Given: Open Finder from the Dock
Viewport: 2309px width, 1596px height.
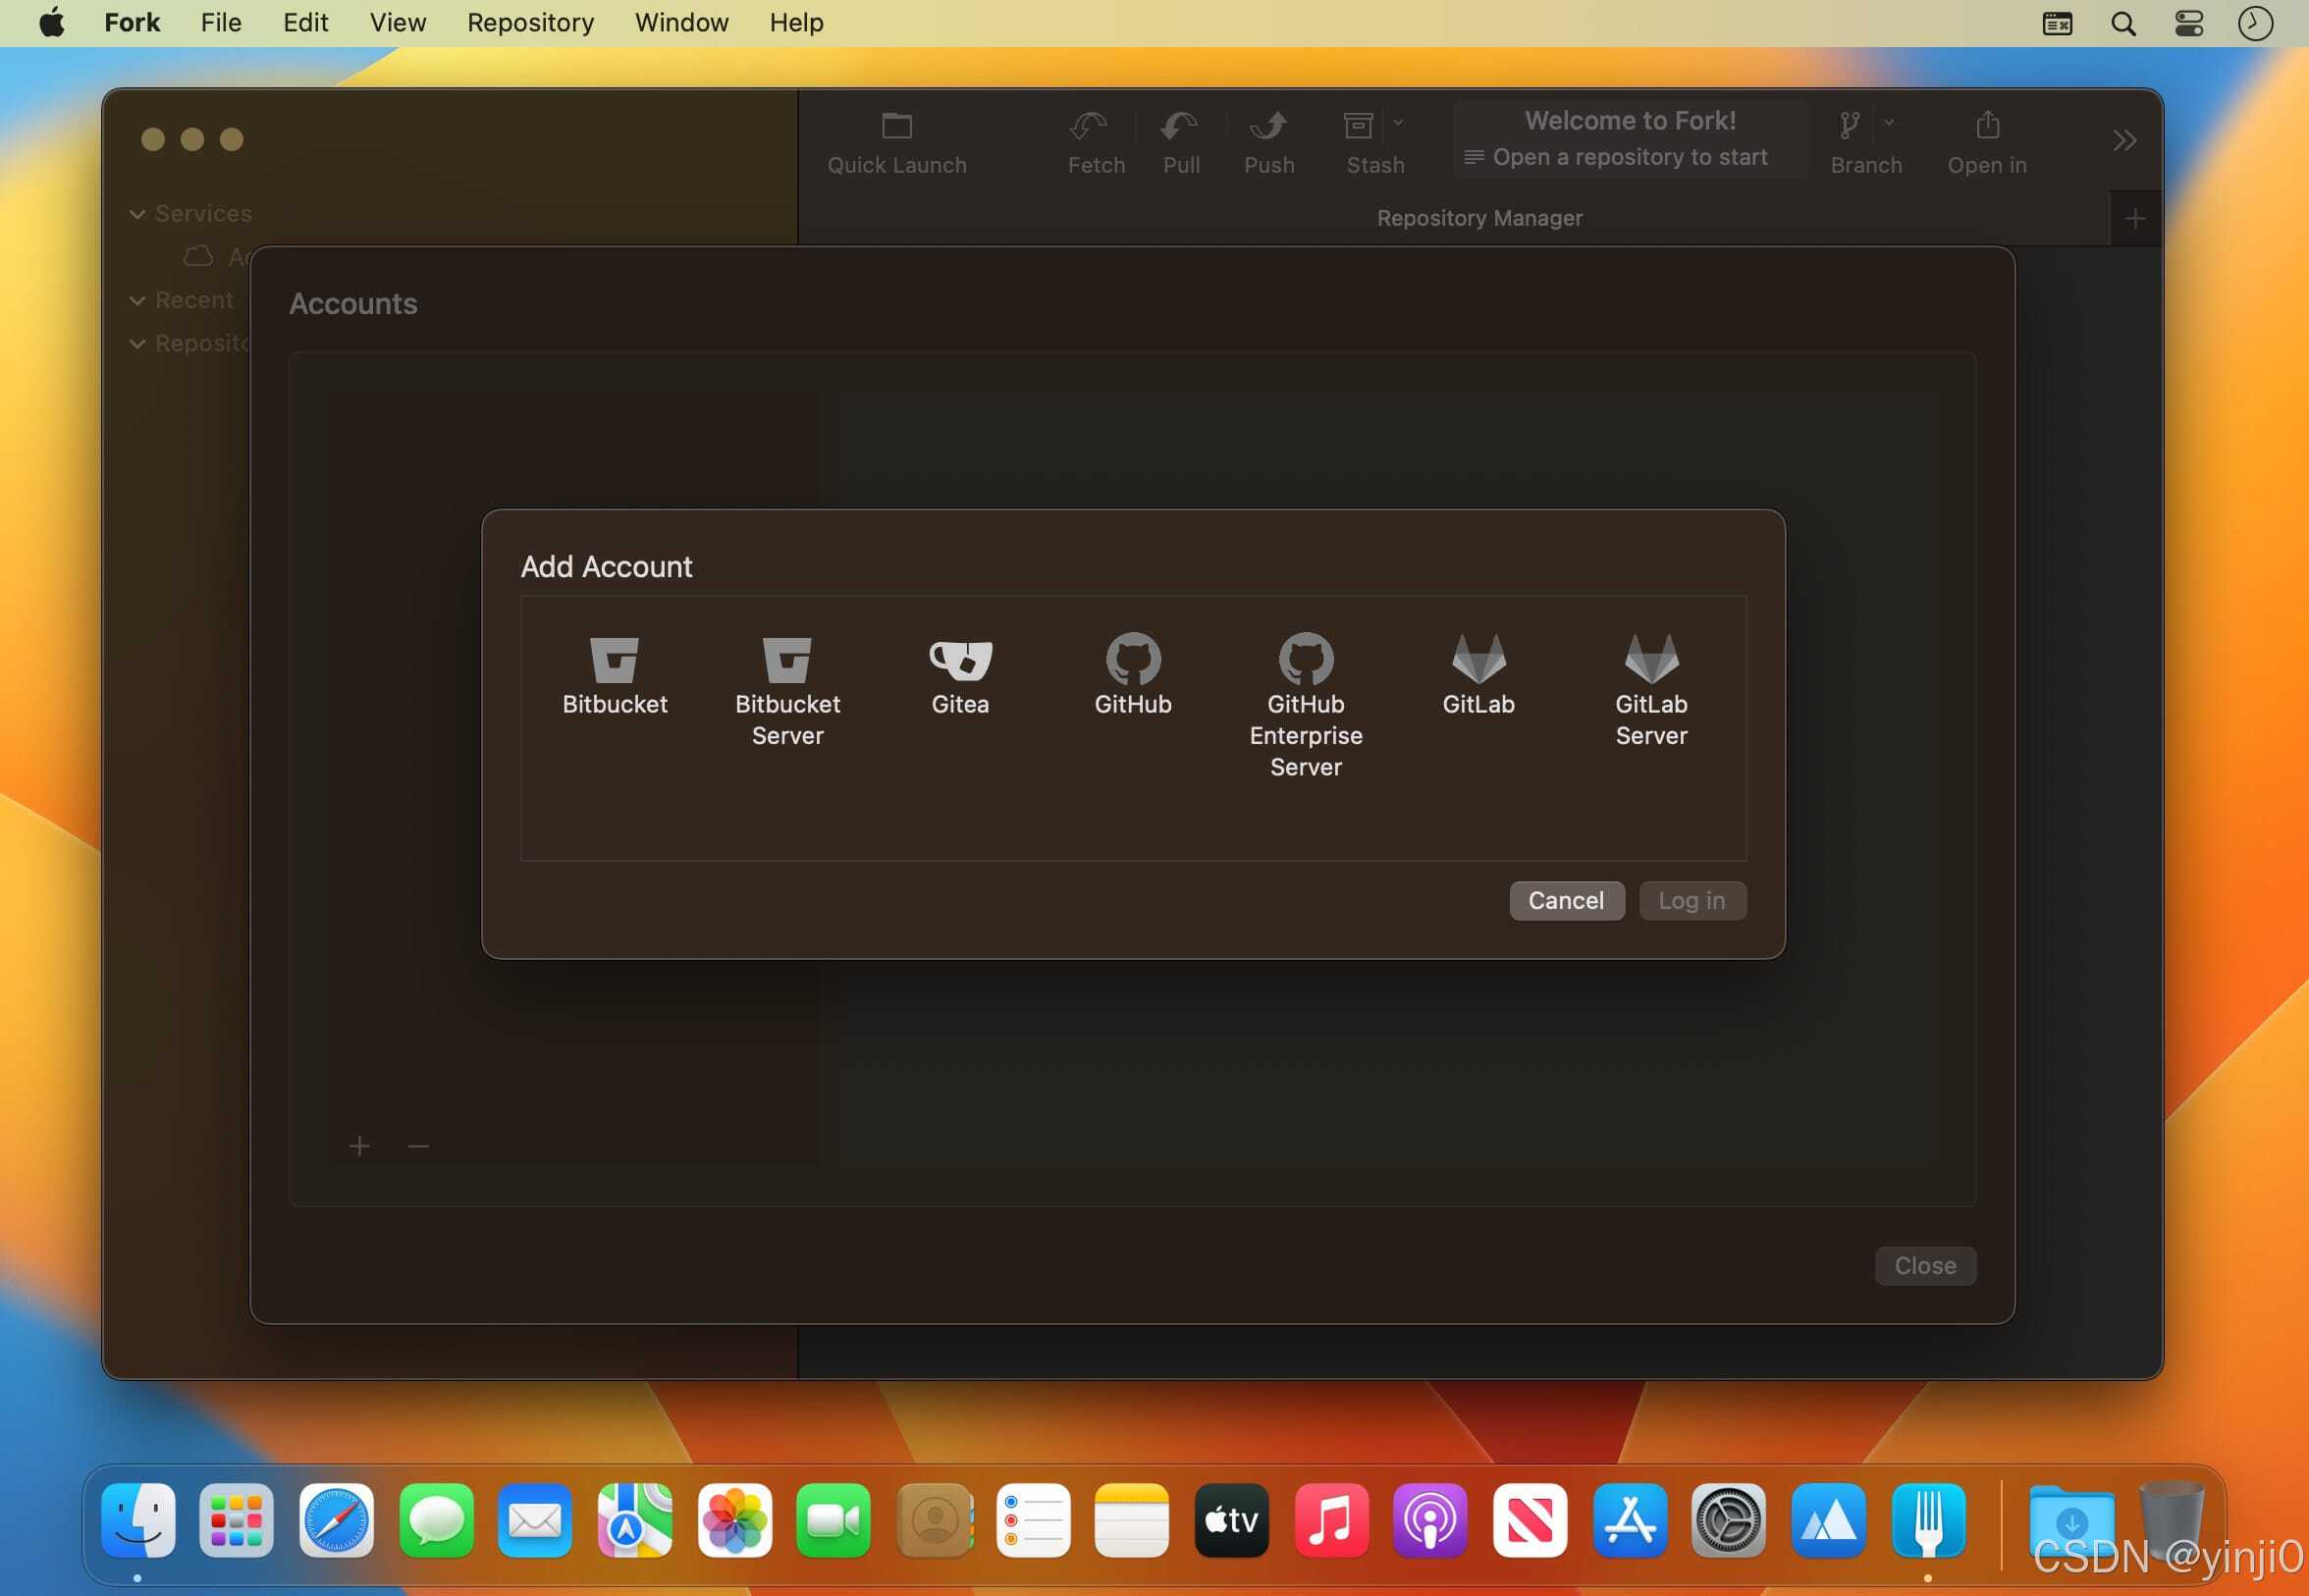Looking at the screenshot, I should (x=138, y=1520).
